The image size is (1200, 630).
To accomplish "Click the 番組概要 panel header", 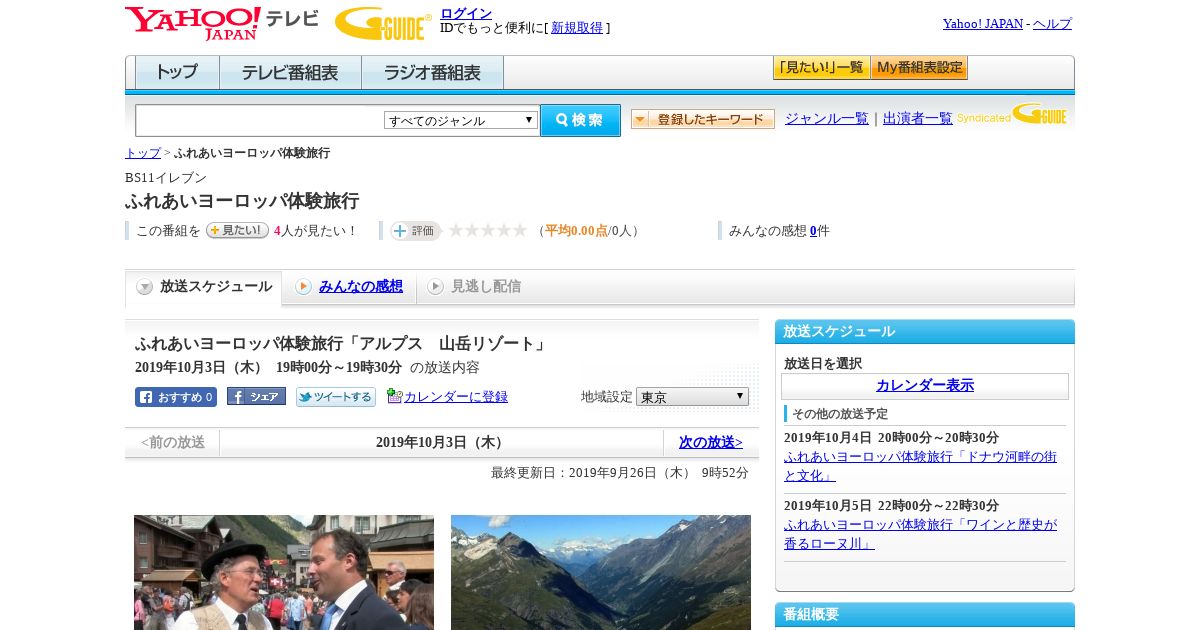I will 925,614.
